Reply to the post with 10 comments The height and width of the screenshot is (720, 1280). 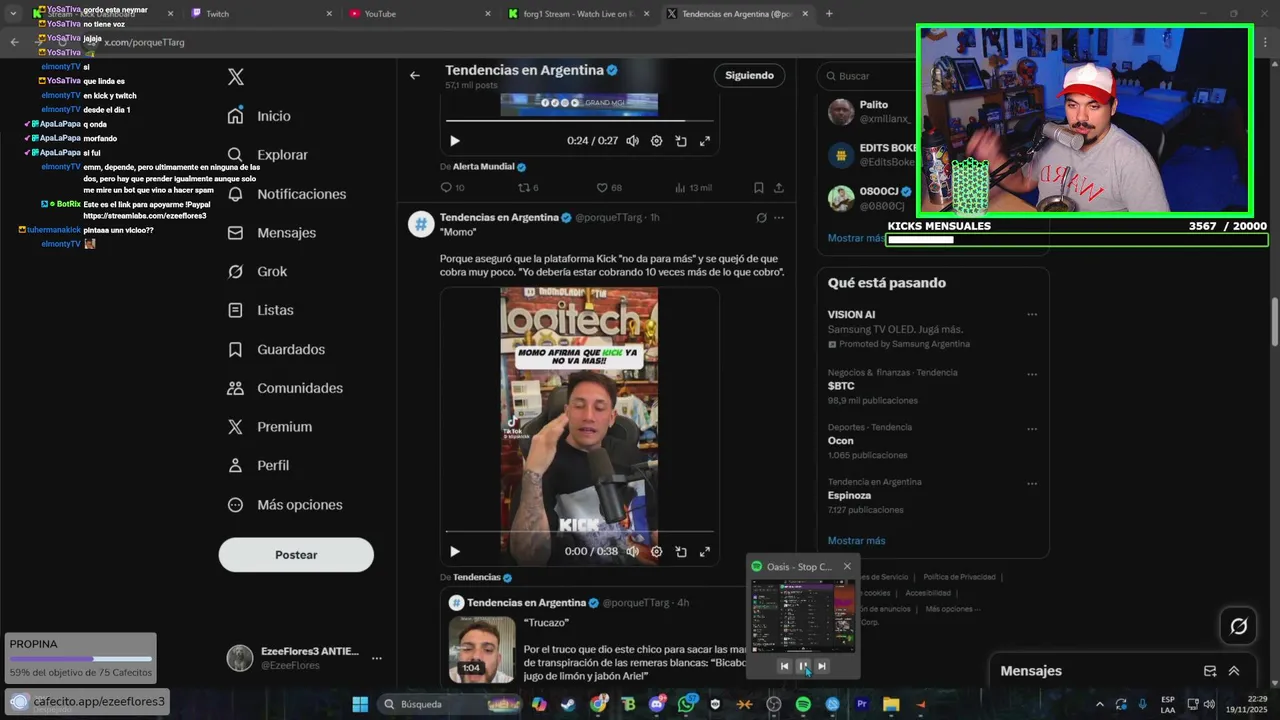pyautogui.click(x=452, y=187)
